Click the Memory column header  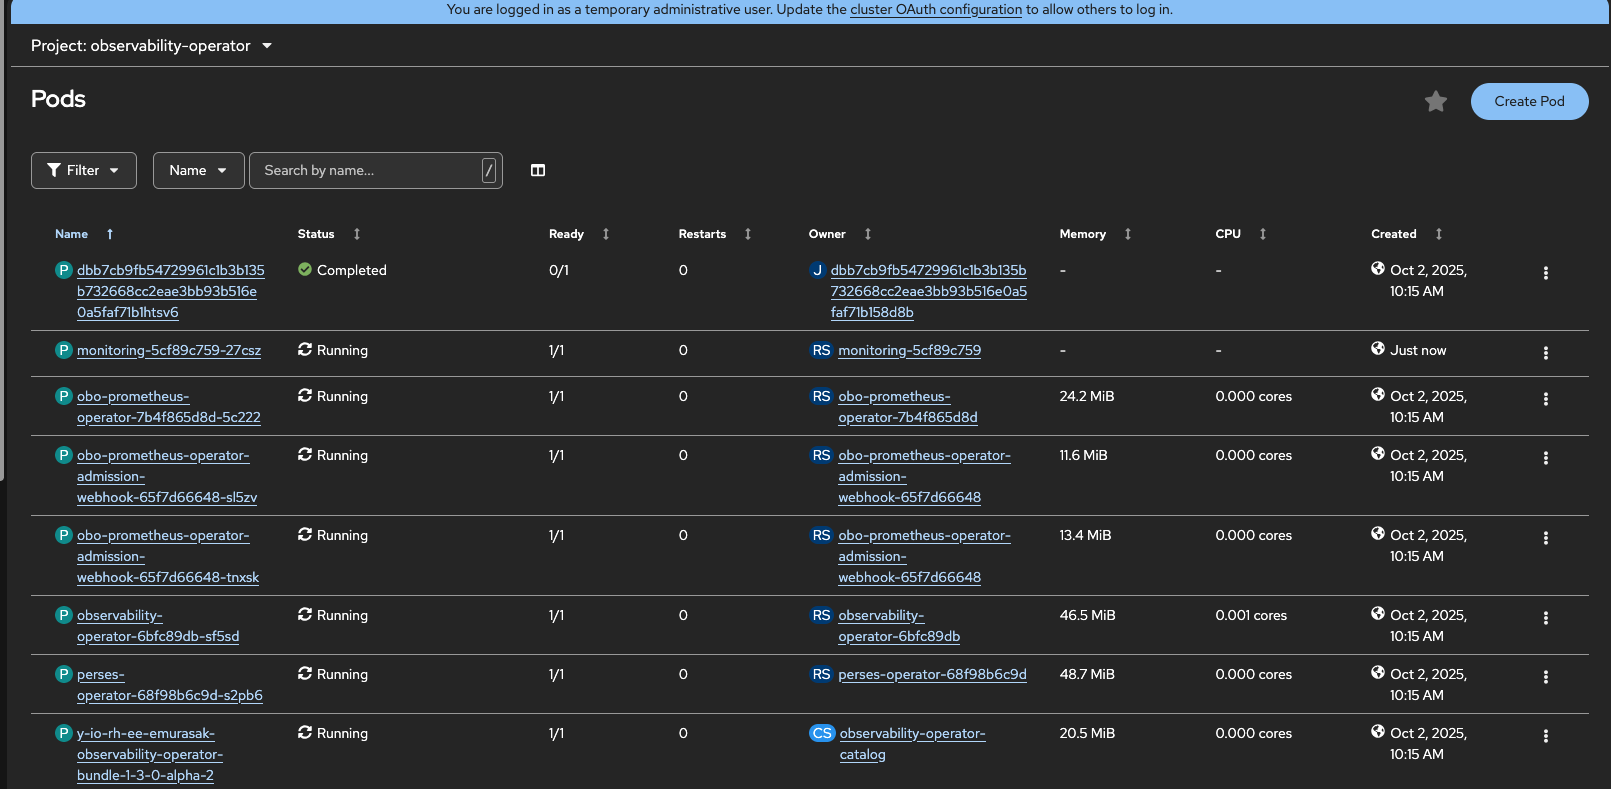[x=1083, y=234]
